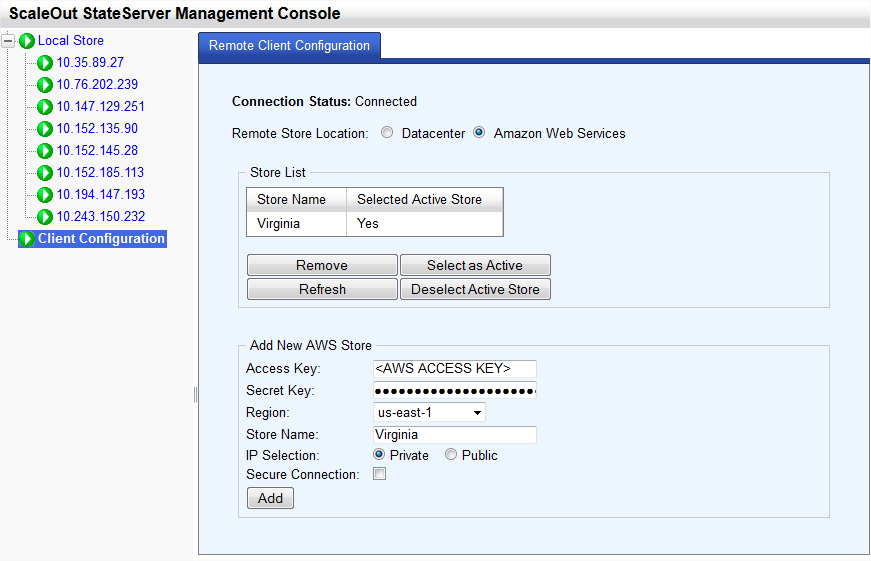Click the Add button for new AWS store

pos(270,498)
